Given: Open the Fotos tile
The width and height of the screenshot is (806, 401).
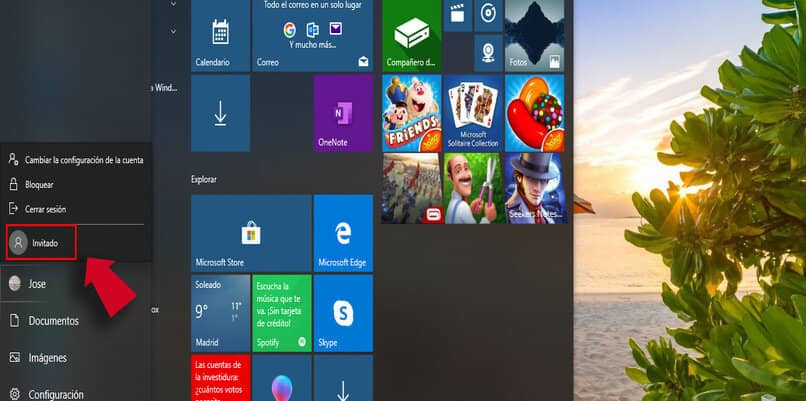Looking at the screenshot, I should [x=534, y=33].
